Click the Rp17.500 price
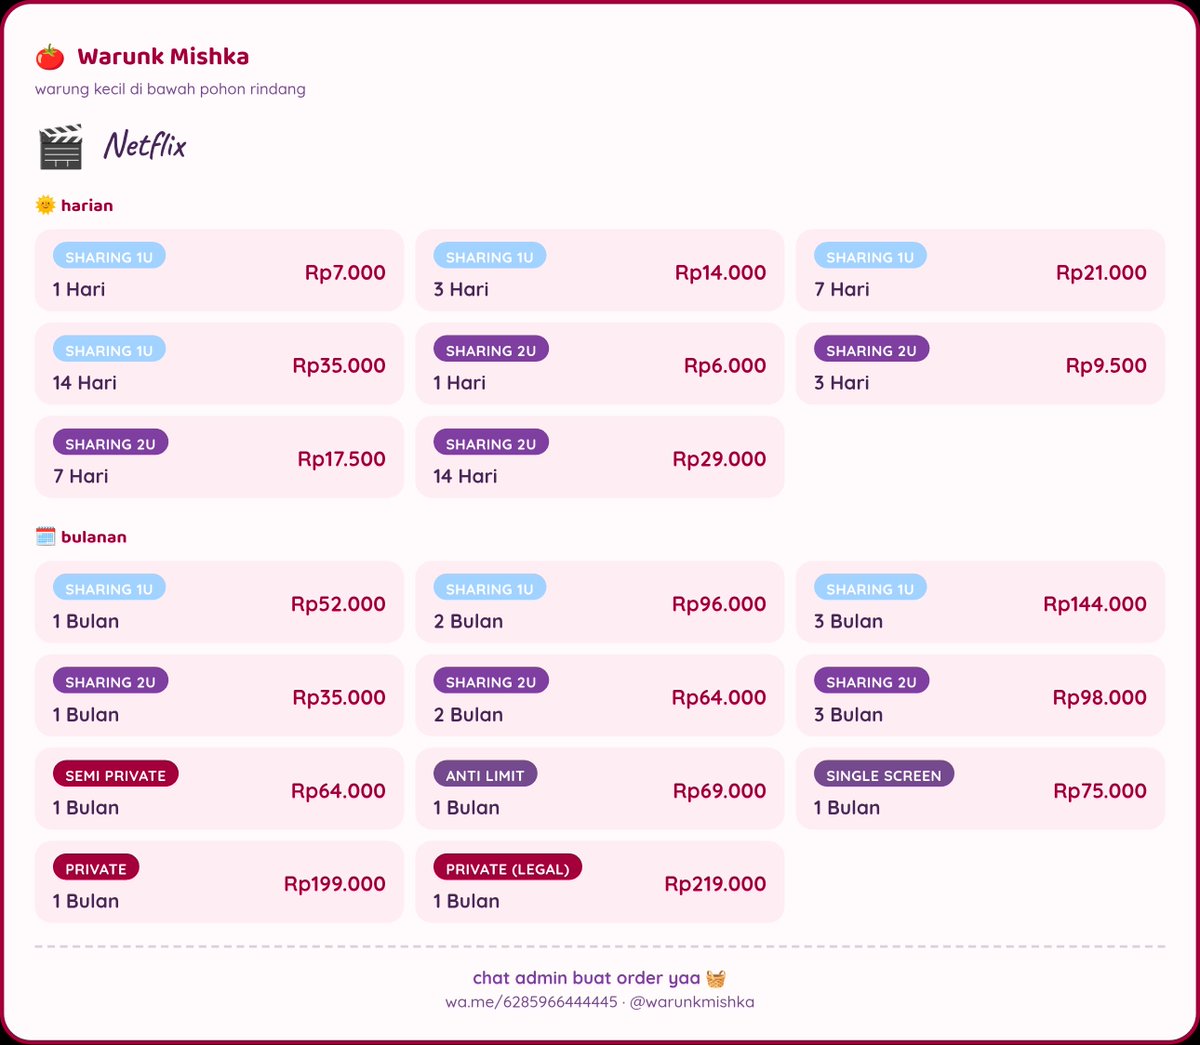 point(341,459)
